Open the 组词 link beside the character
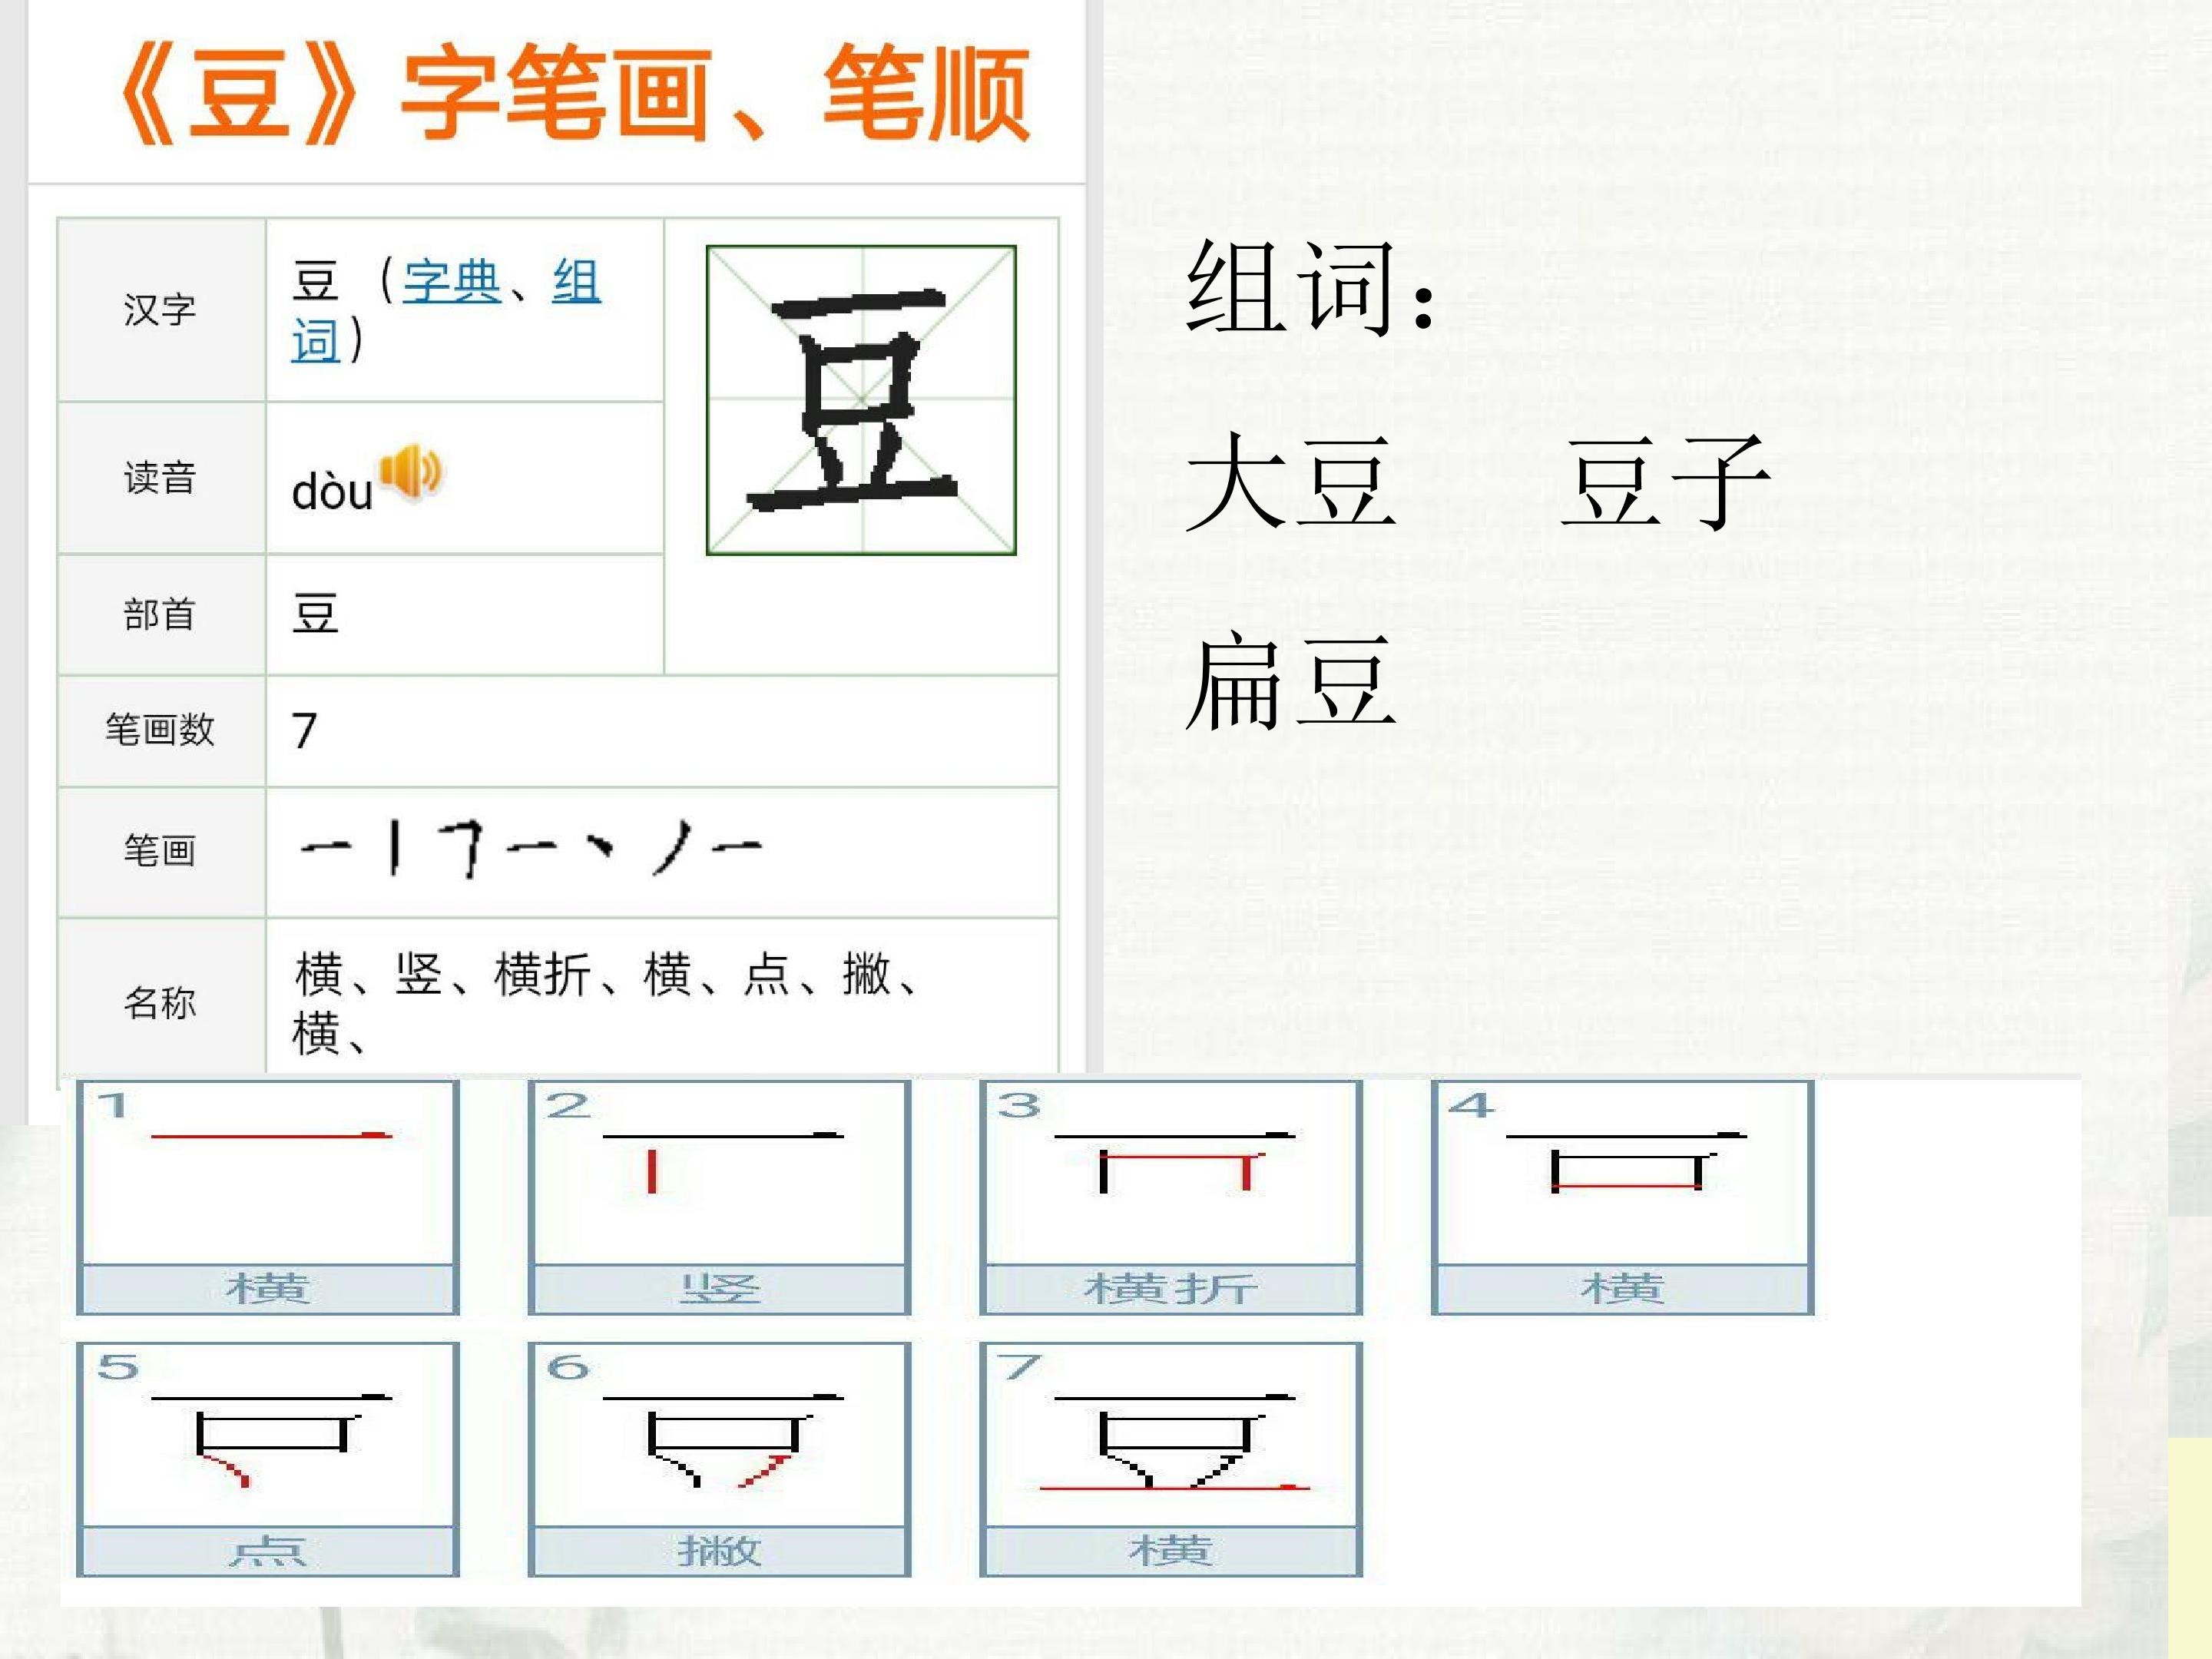The width and height of the screenshot is (2212, 1659). pyautogui.click(x=446, y=310)
